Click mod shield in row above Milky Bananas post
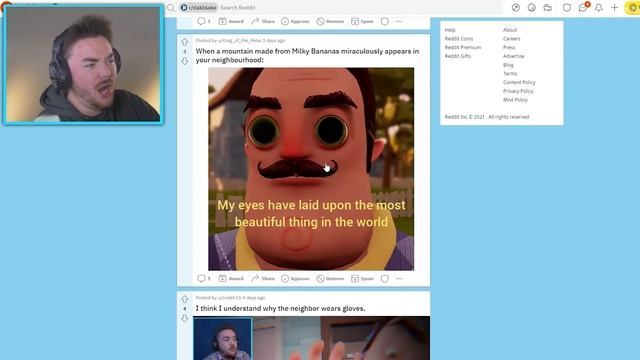Viewport: 640px width, 360px height. point(384,21)
